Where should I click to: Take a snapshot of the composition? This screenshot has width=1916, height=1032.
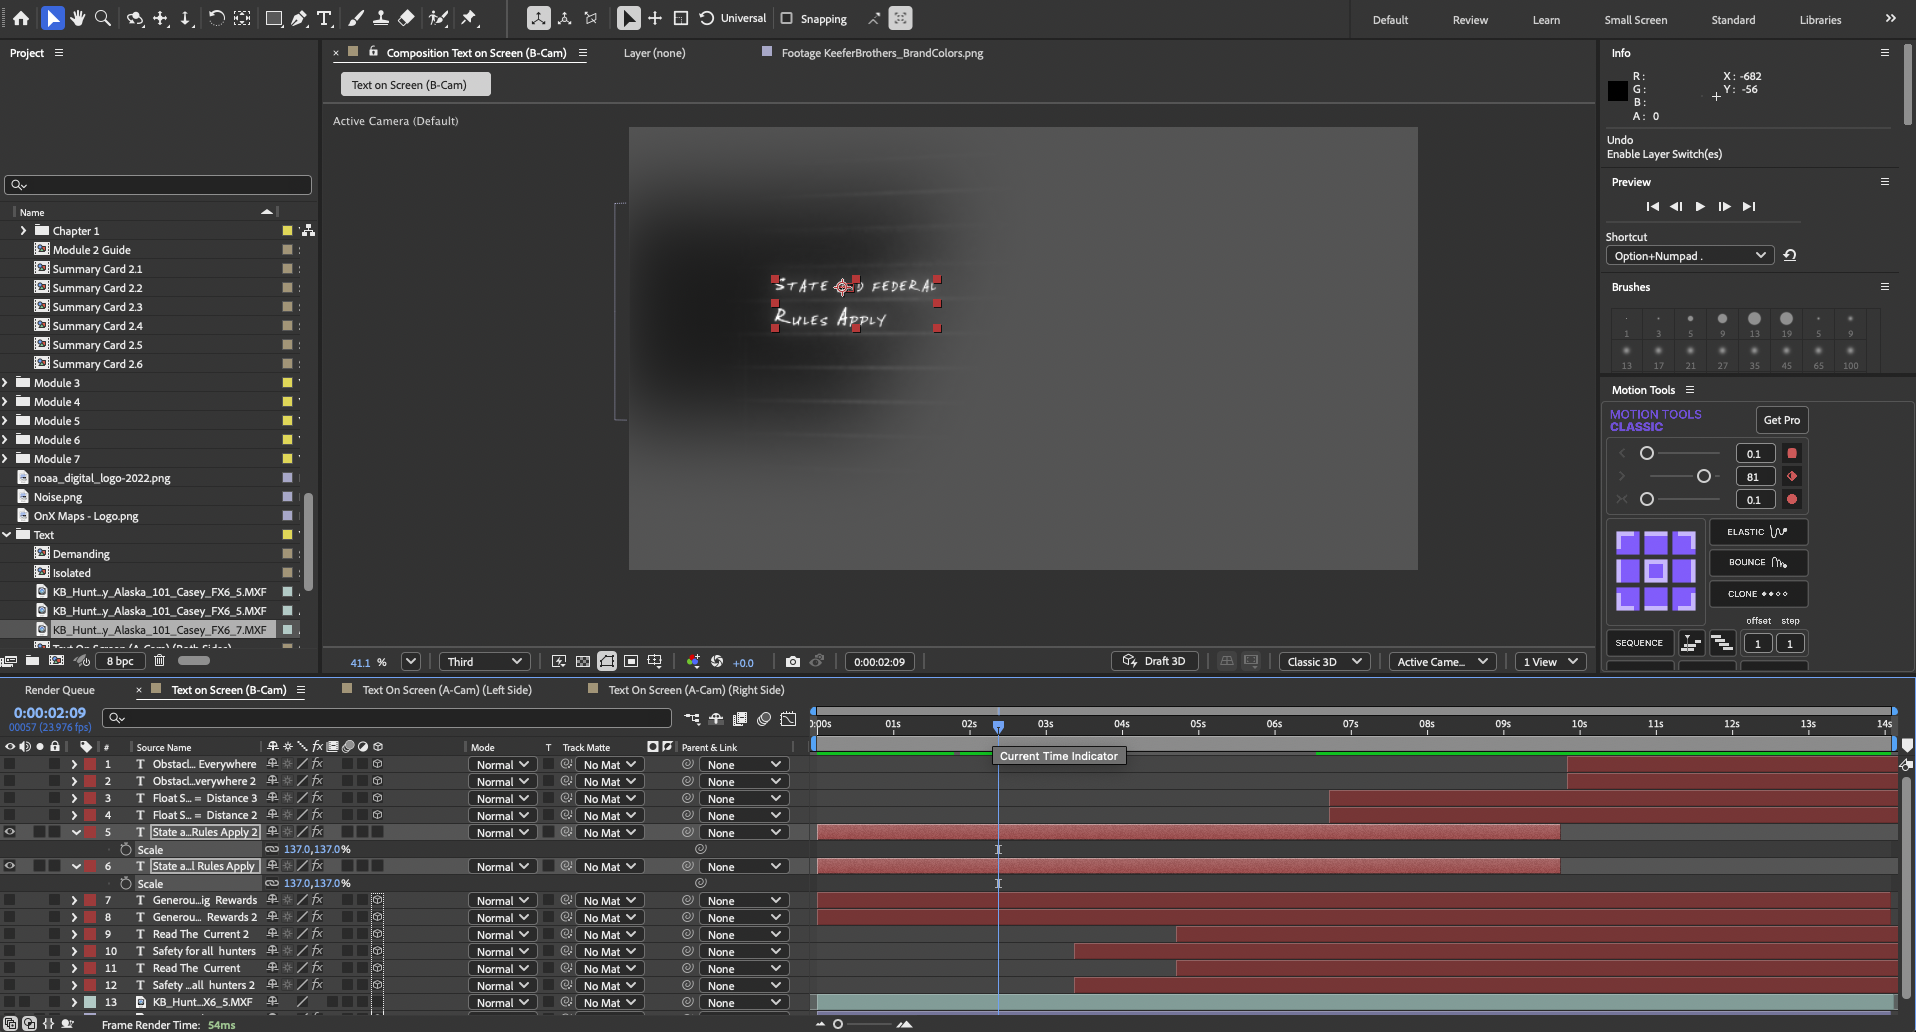pyautogui.click(x=793, y=661)
